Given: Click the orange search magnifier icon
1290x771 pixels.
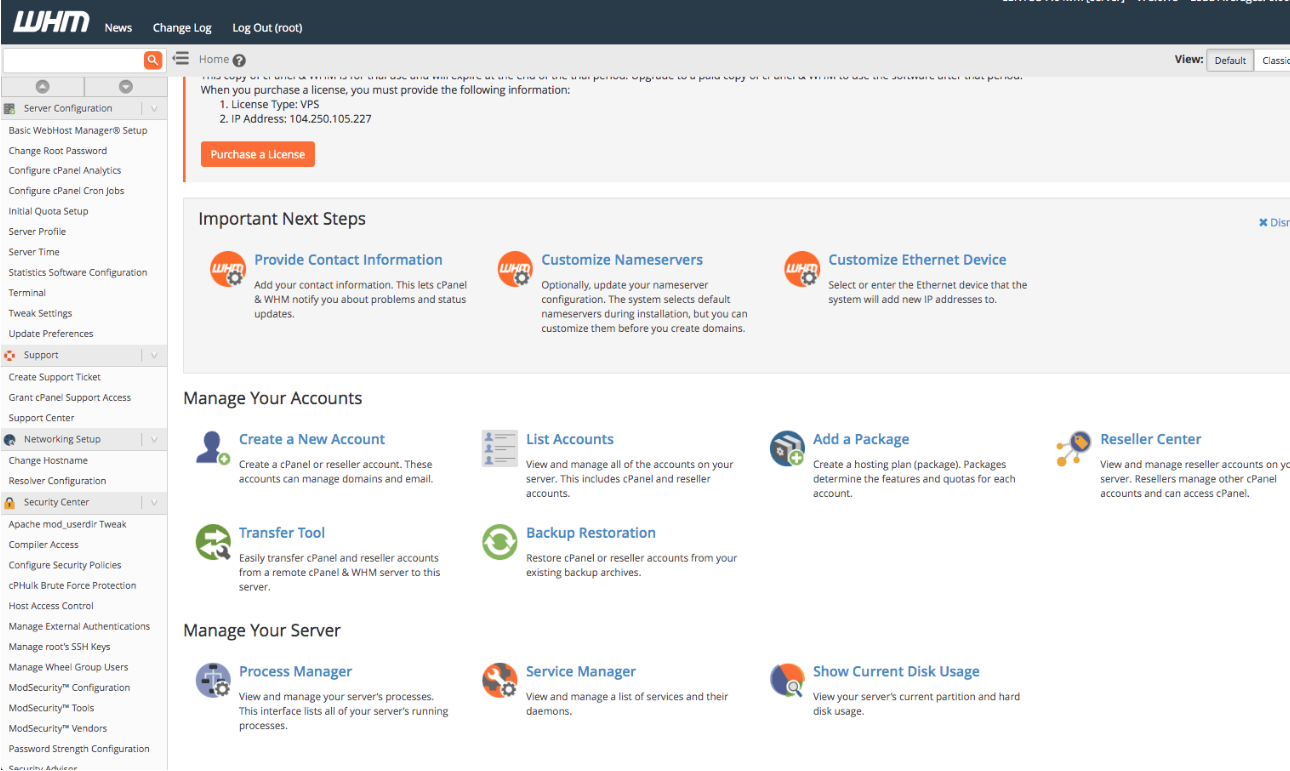Looking at the screenshot, I should click(153, 60).
